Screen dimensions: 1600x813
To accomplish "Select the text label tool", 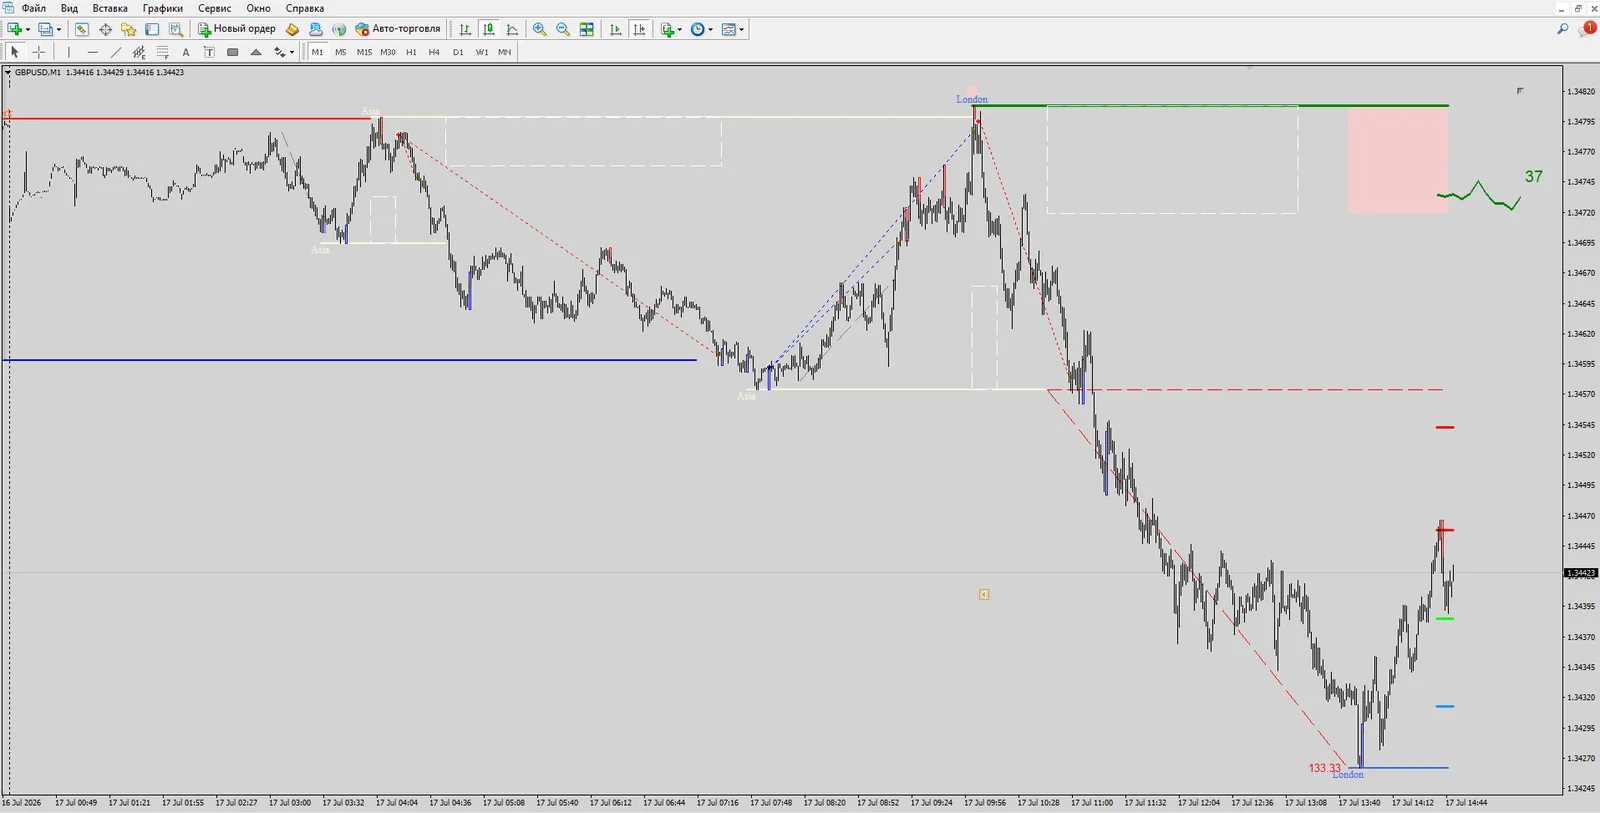I will point(209,52).
